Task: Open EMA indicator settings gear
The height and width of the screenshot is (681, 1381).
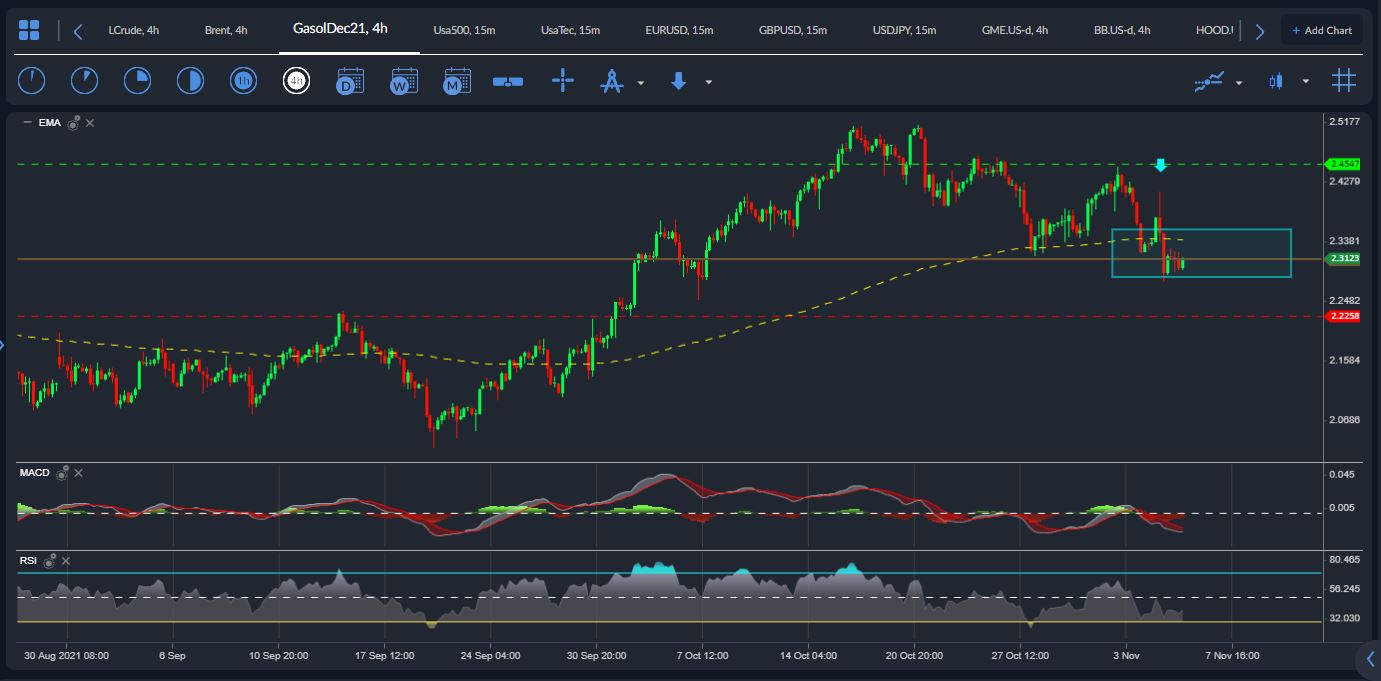Action: 73,123
